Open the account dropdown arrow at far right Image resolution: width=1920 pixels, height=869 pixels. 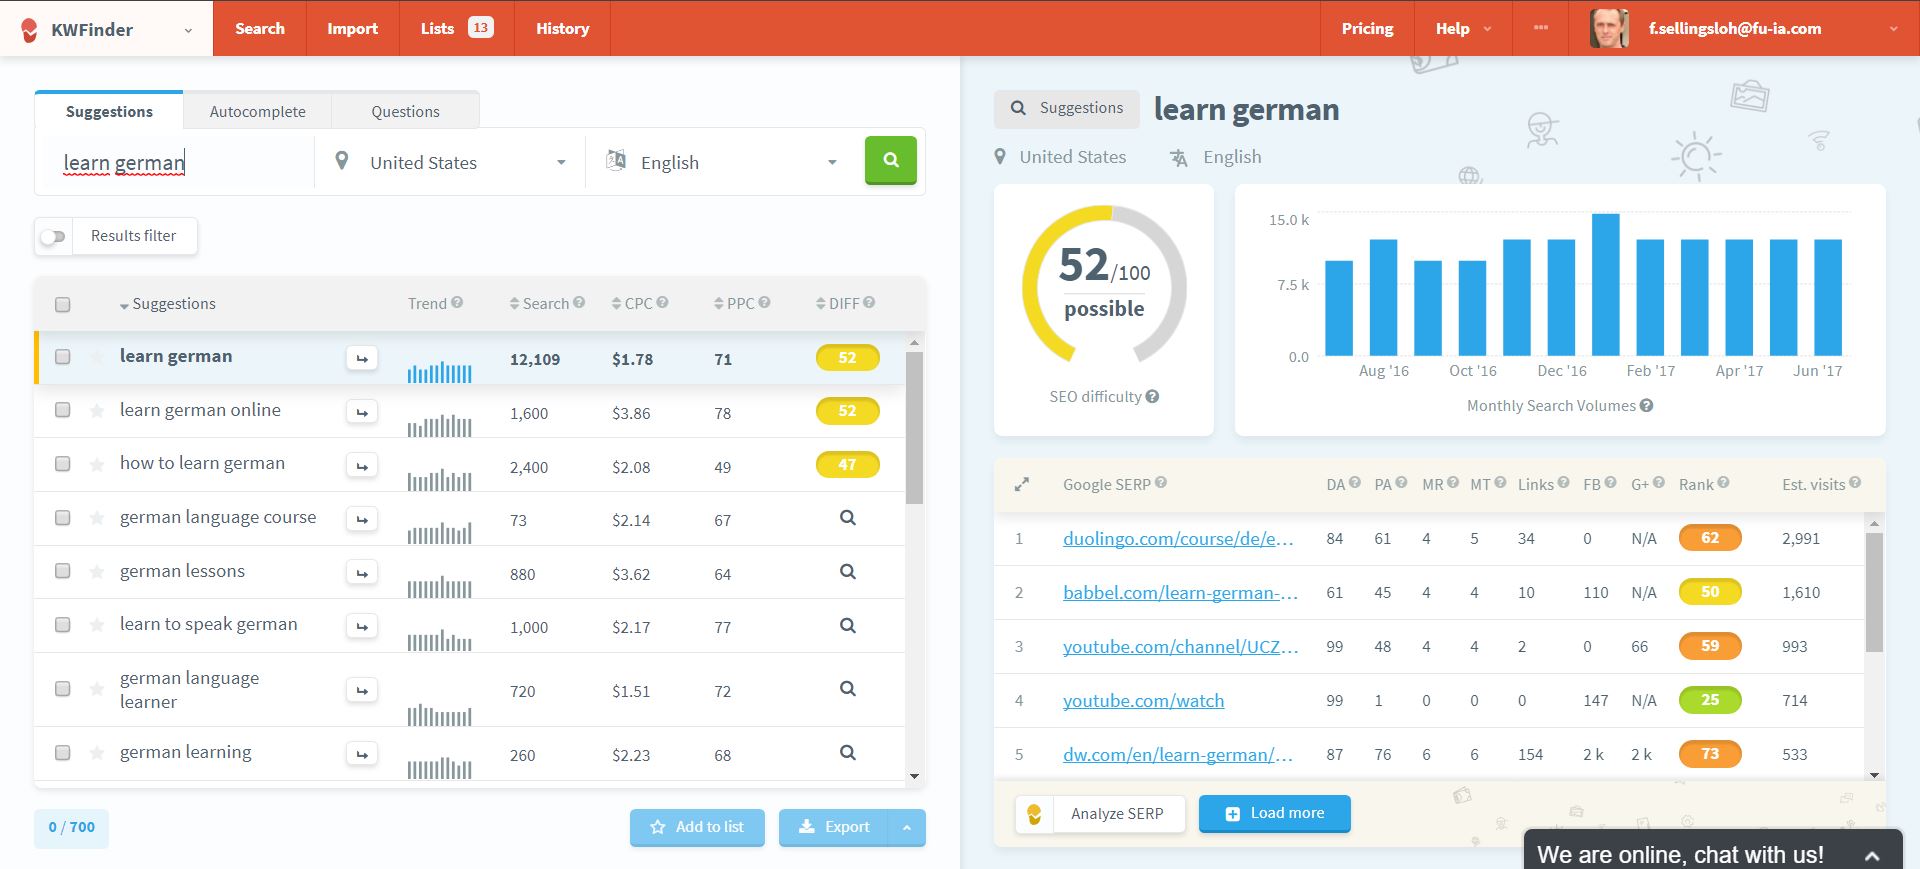pyautogui.click(x=1893, y=29)
